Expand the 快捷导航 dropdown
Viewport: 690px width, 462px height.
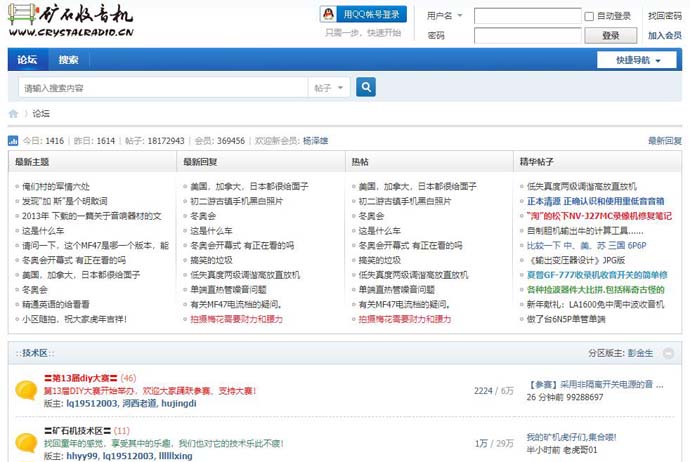(637, 60)
